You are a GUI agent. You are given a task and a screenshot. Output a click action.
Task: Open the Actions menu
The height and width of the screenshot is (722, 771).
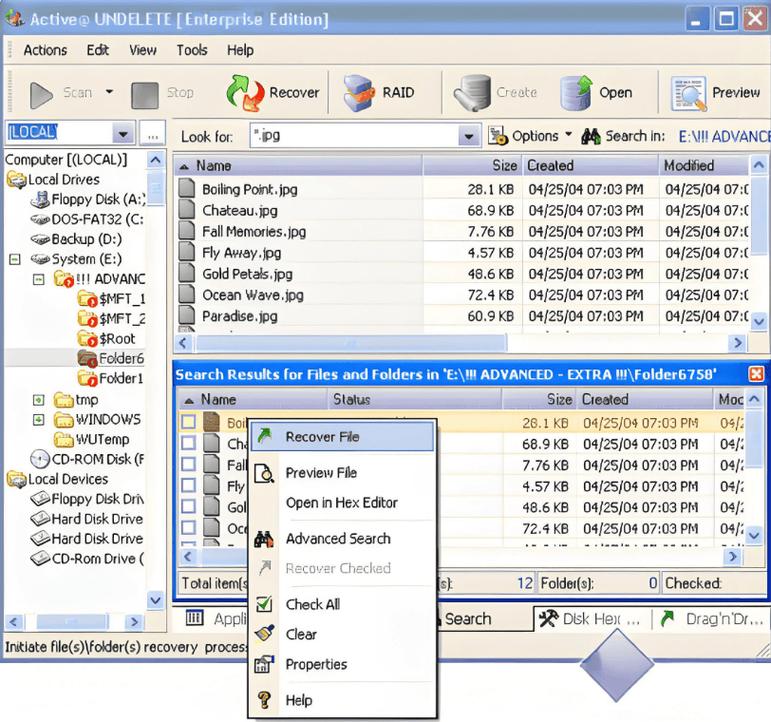point(45,50)
